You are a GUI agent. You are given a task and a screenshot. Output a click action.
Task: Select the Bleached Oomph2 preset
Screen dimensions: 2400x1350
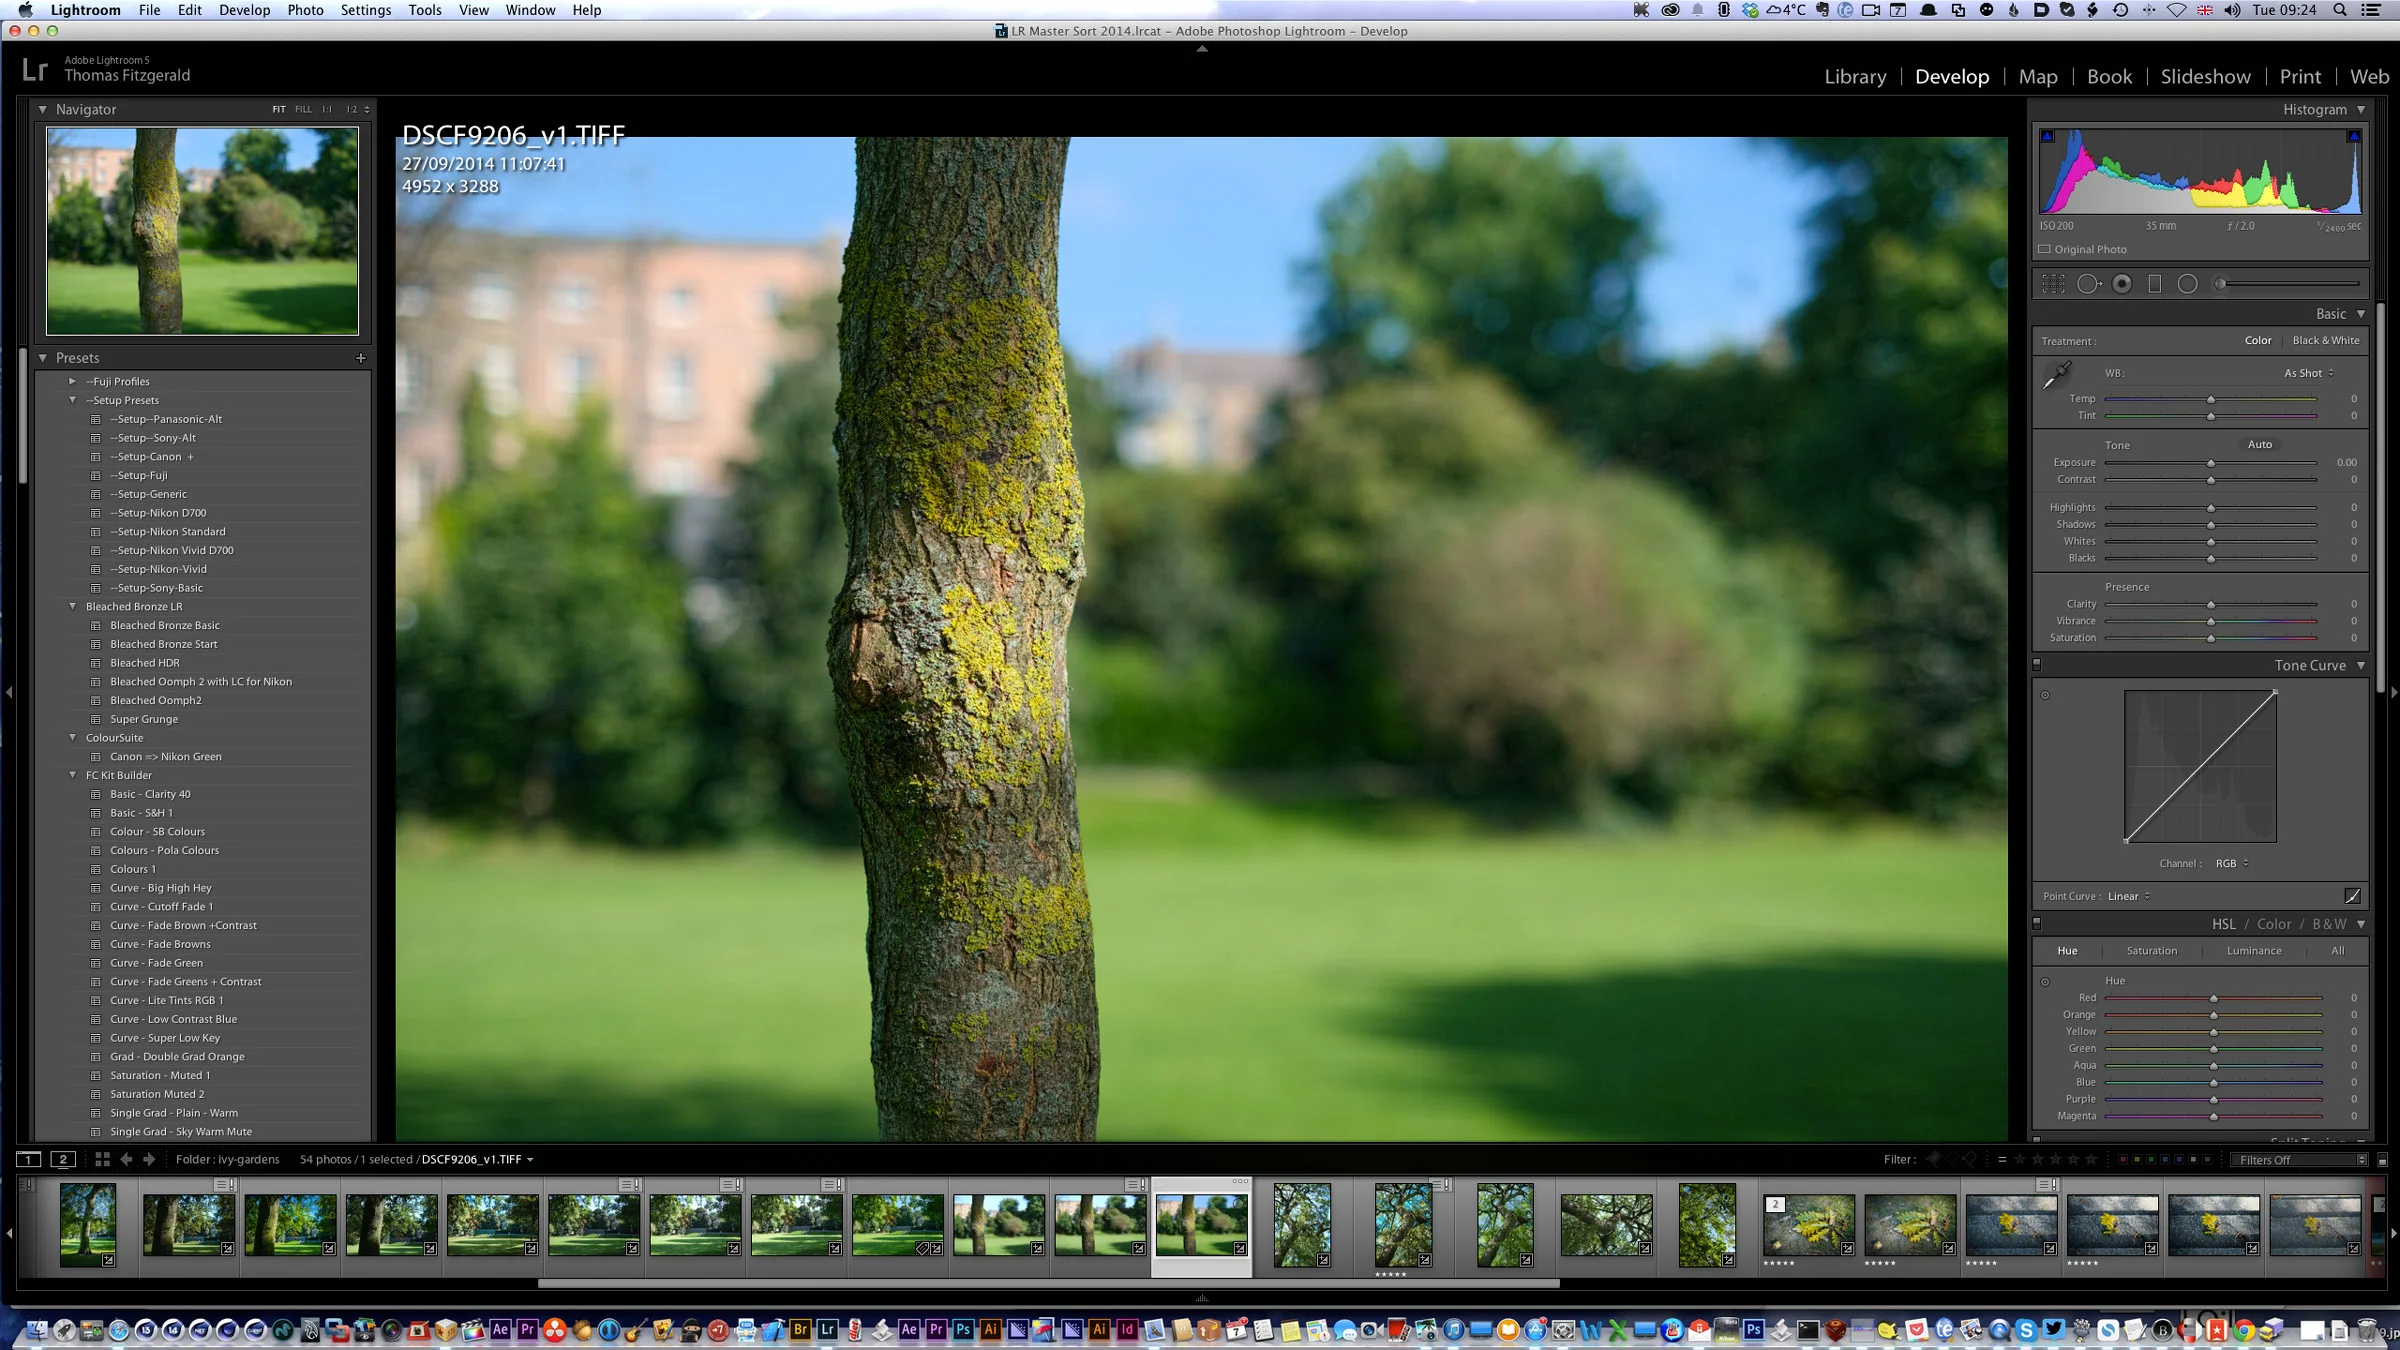(157, 700)
